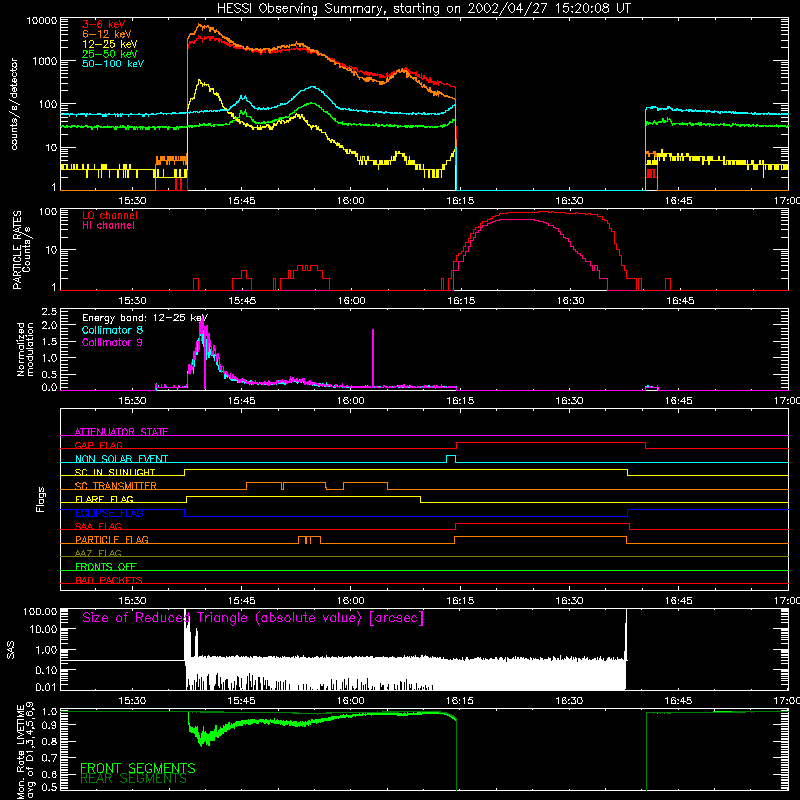The height and width of the screenshot is (800, 800).
Task: Click the NON SOLAR EVENT flag label
Action: coord(121,459)
